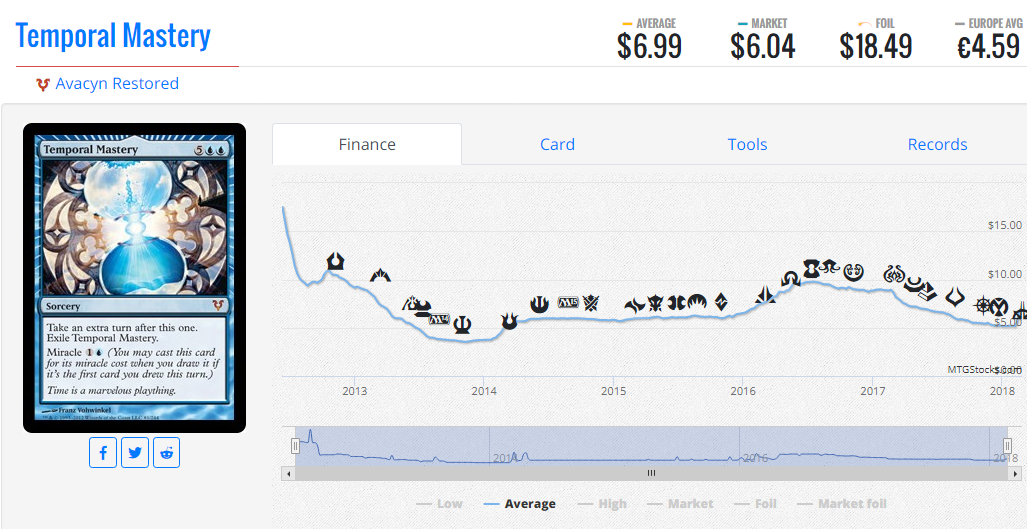Click the Battle for Zendikar marker
The image size is (1027, 529).
720,302
